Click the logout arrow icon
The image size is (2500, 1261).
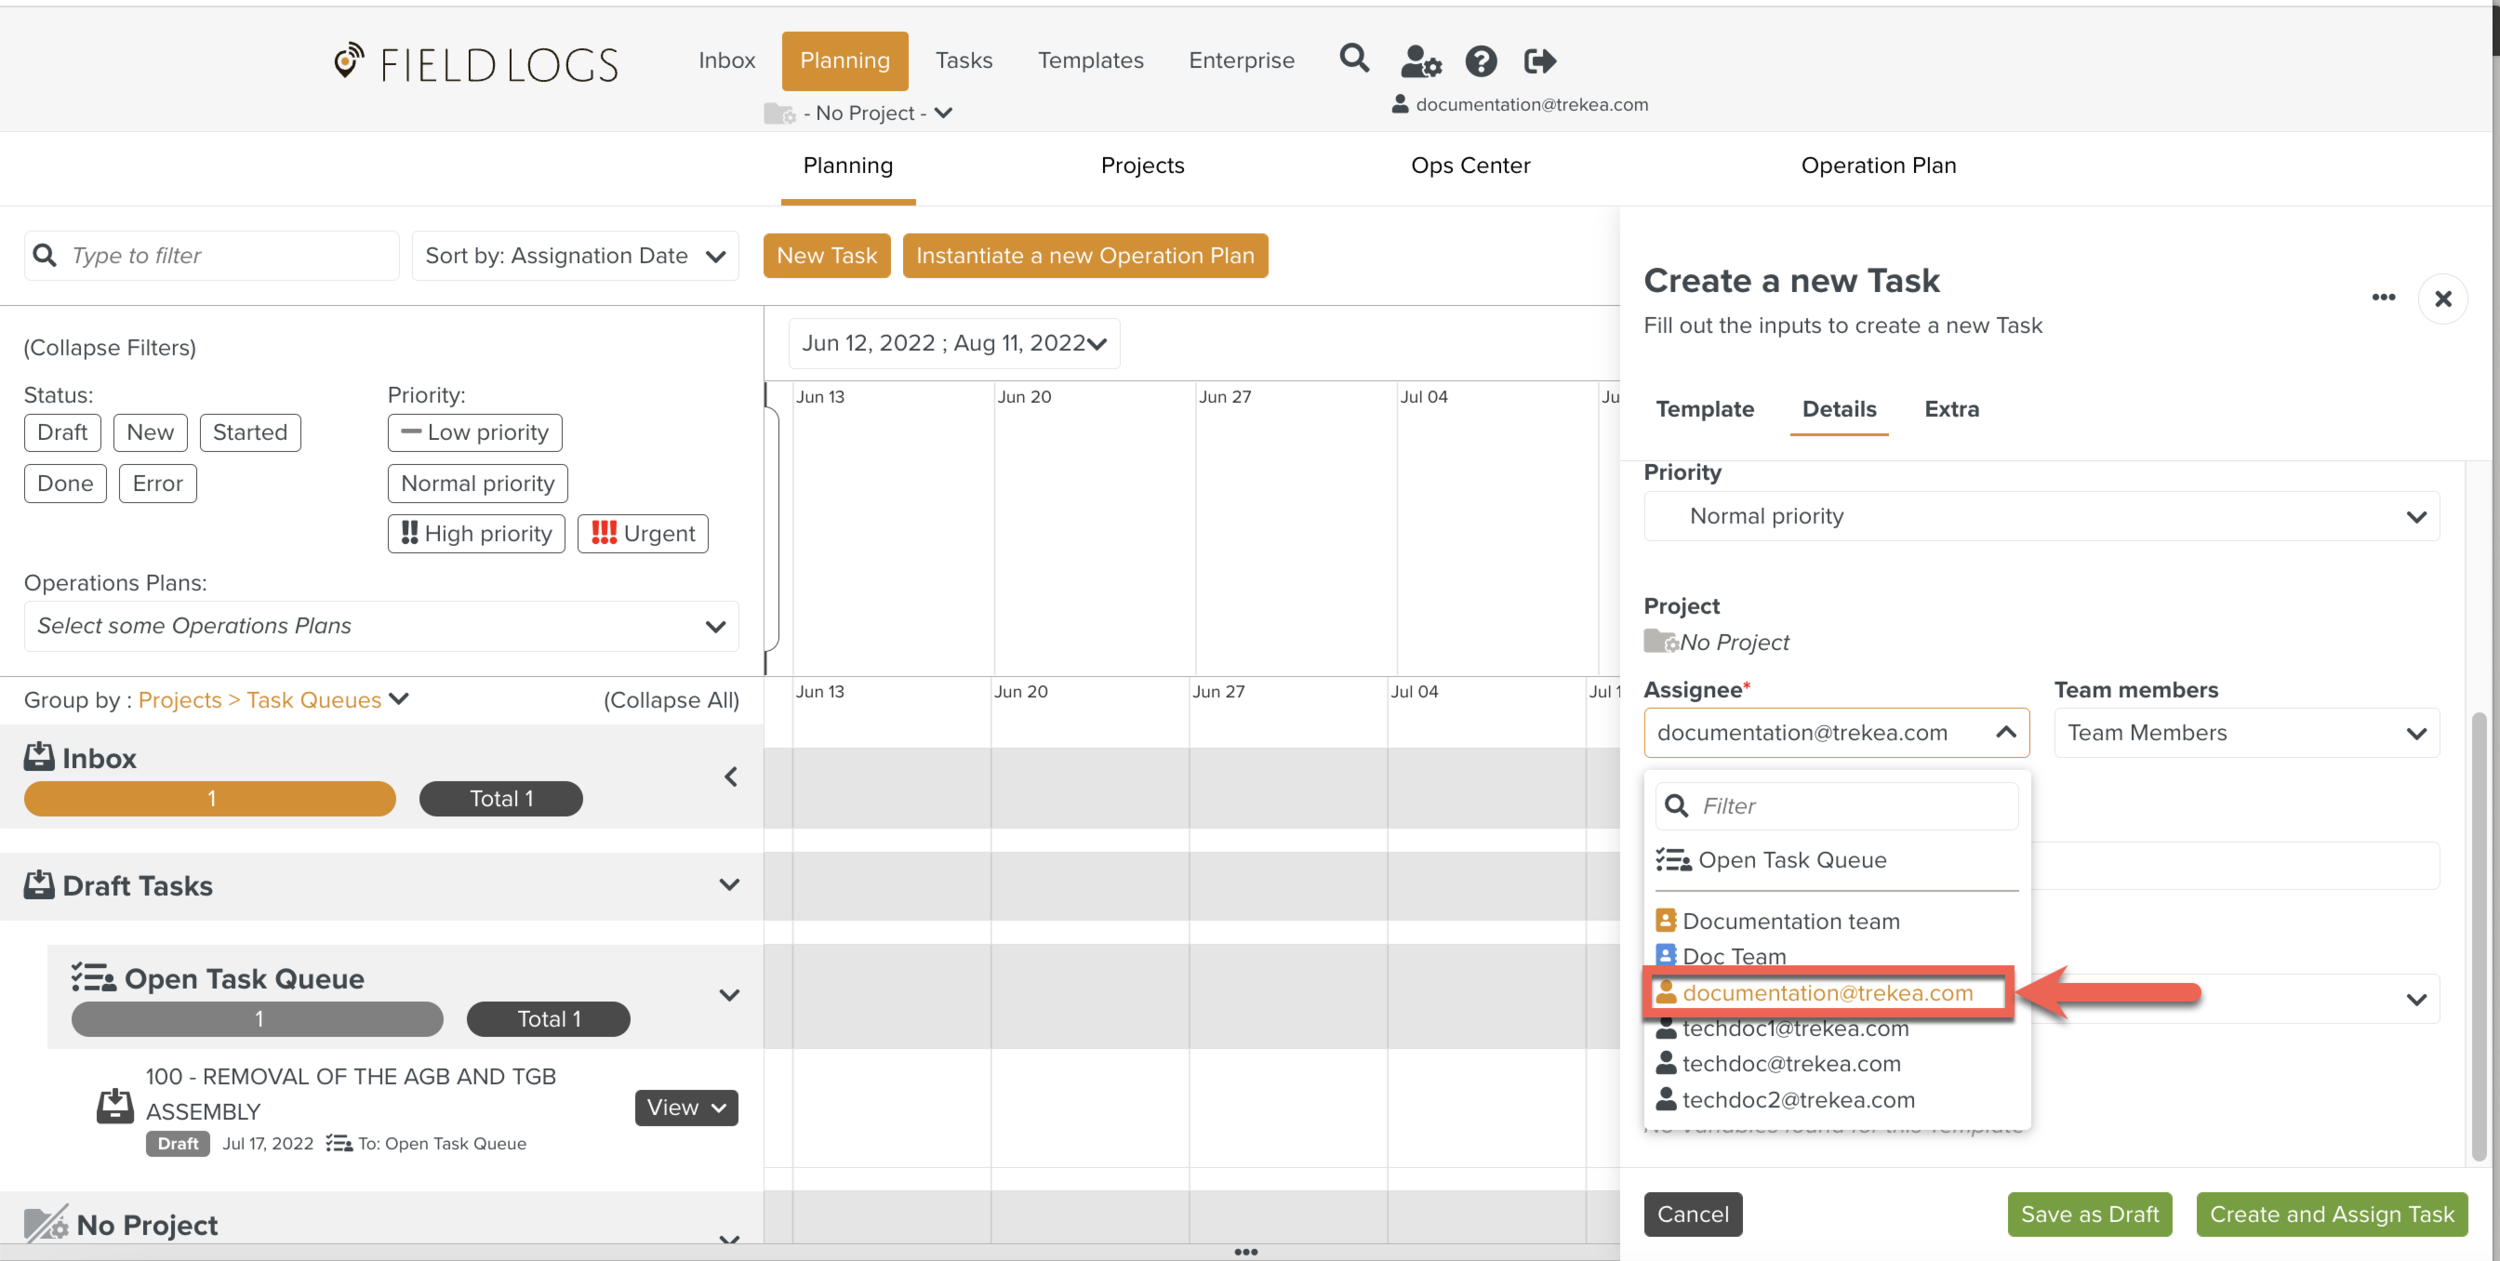pyautogui.click(x=1540, y=61)
